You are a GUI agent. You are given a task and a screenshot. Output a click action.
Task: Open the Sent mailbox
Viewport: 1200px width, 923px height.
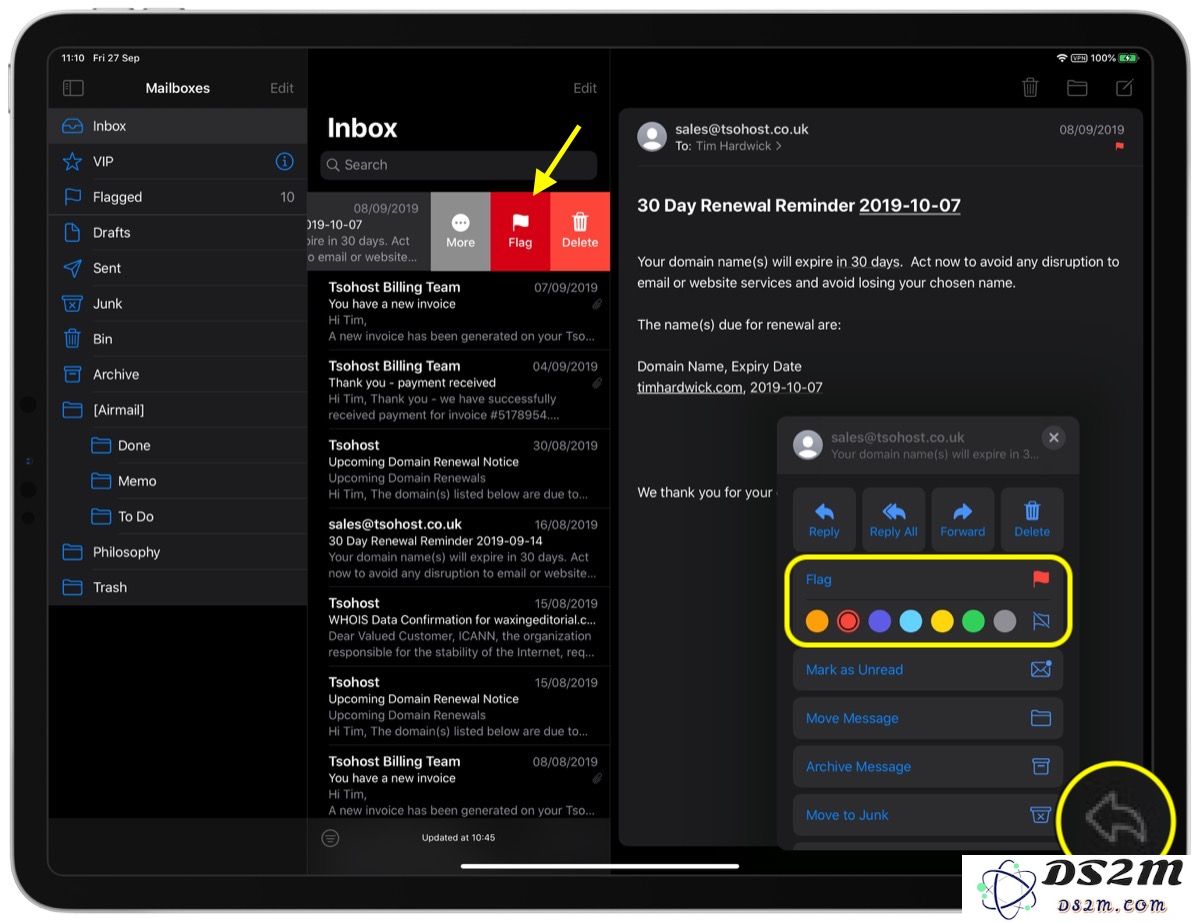pos(178,268)
